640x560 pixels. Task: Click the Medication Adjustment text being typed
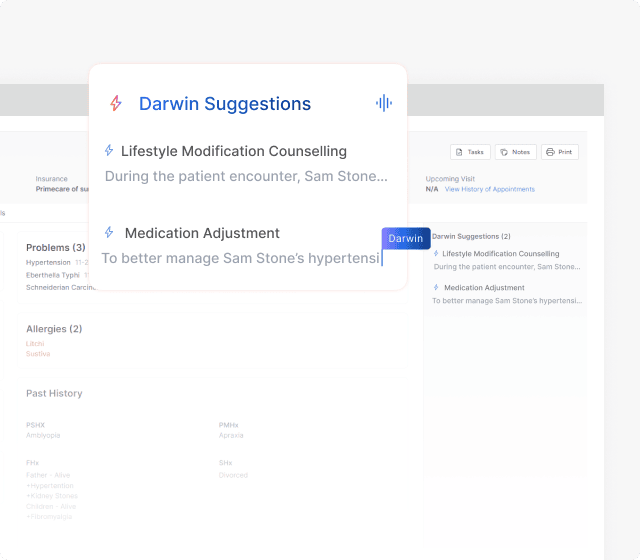[x=240, y=258]
